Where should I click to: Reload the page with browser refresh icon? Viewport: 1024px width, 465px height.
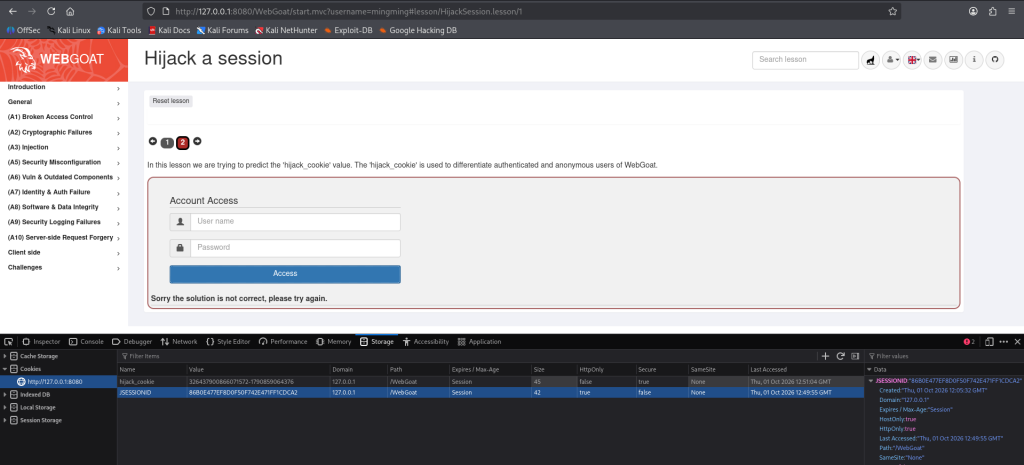pos(51,11)
